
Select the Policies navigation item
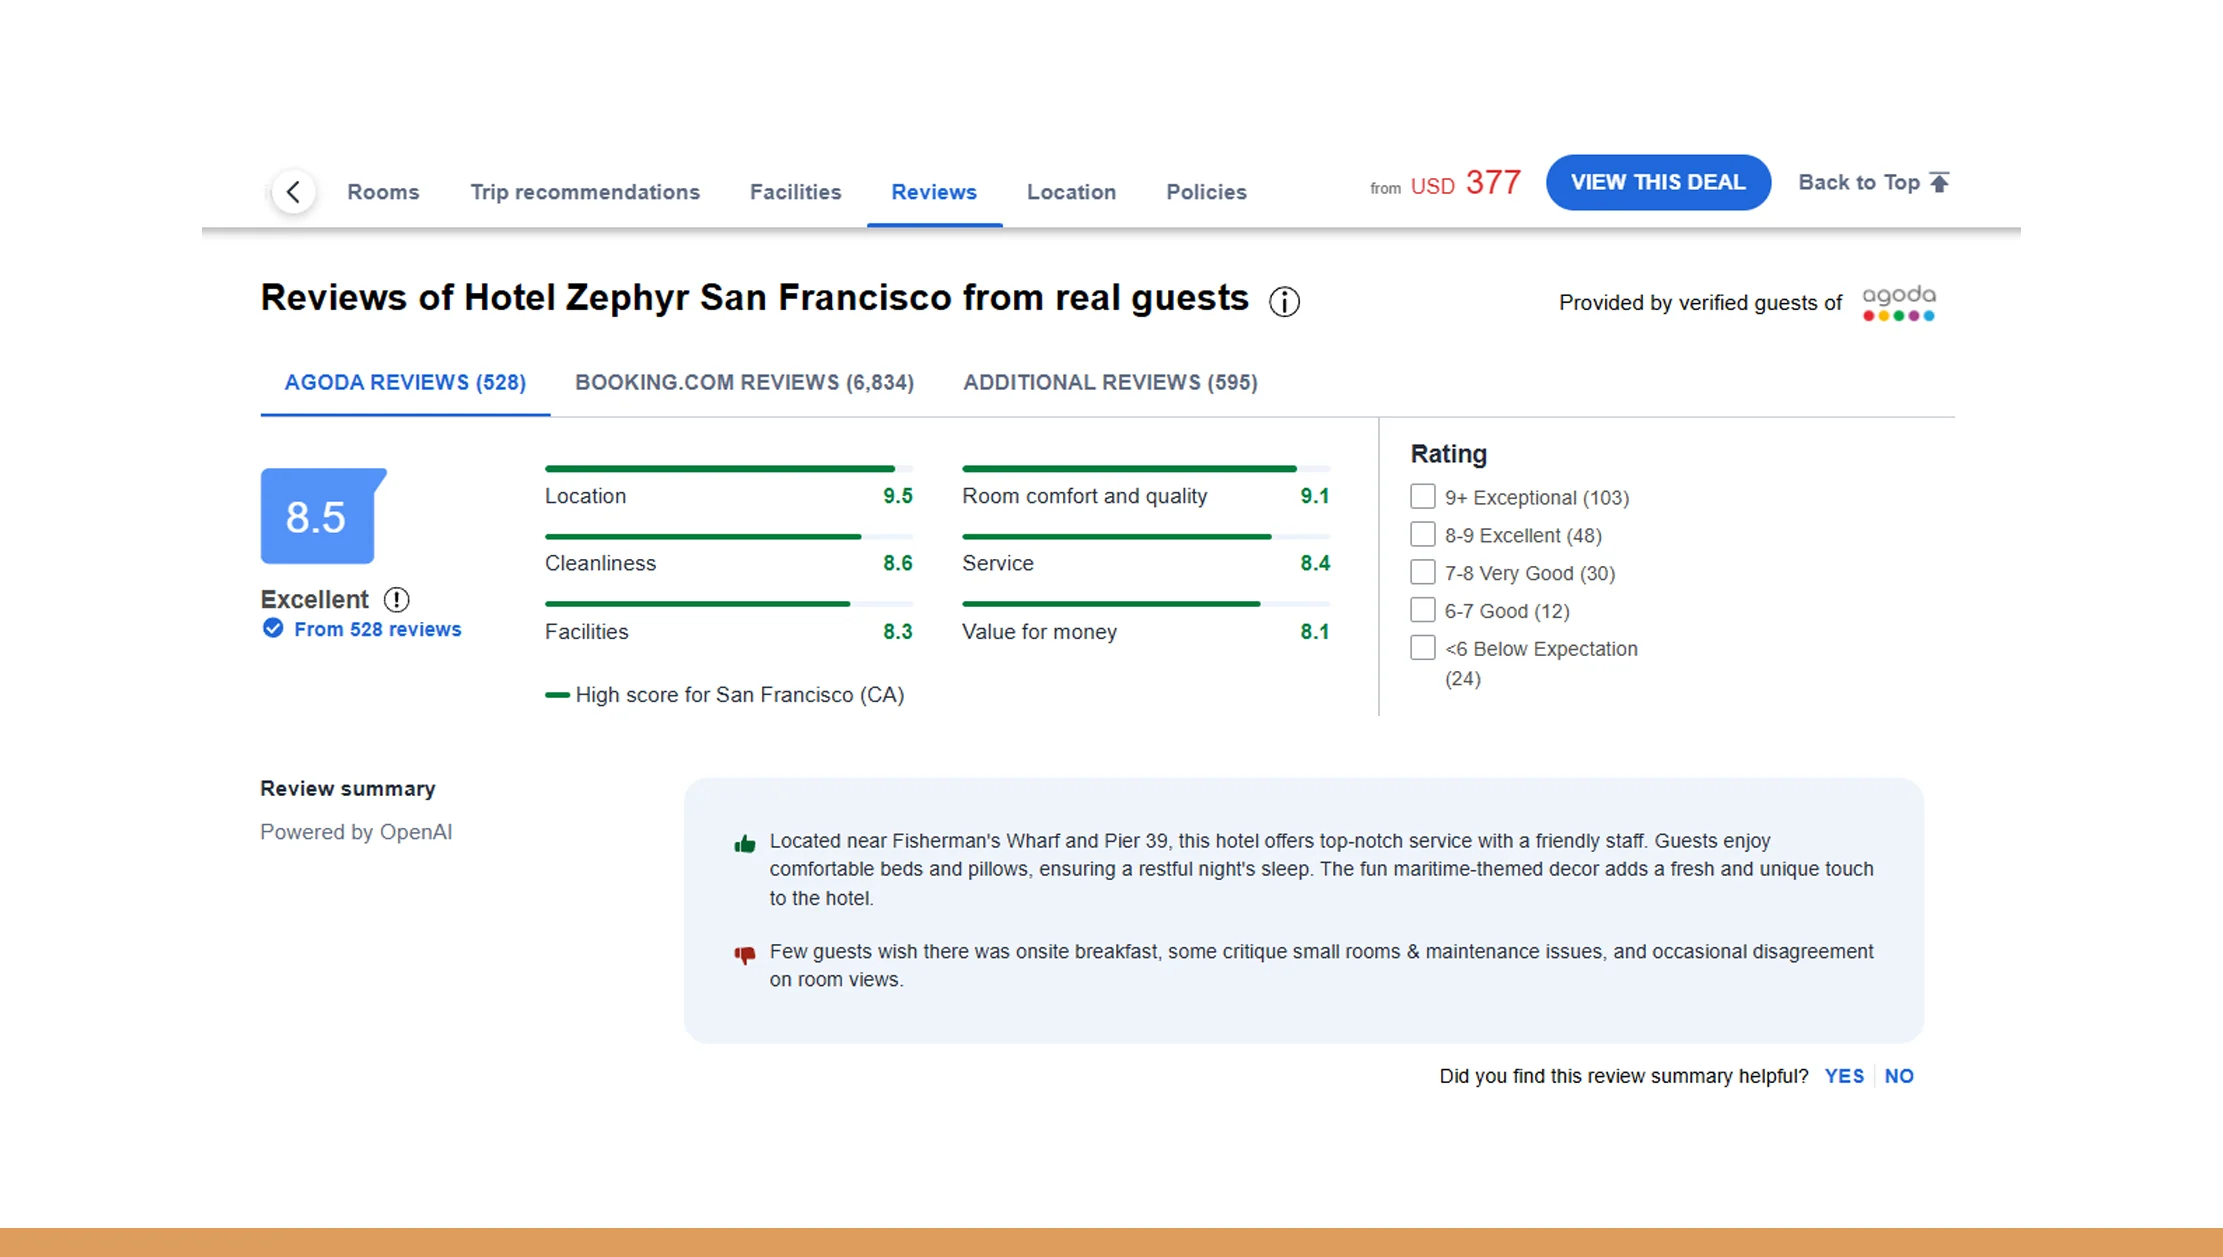tap(1205, 191)
